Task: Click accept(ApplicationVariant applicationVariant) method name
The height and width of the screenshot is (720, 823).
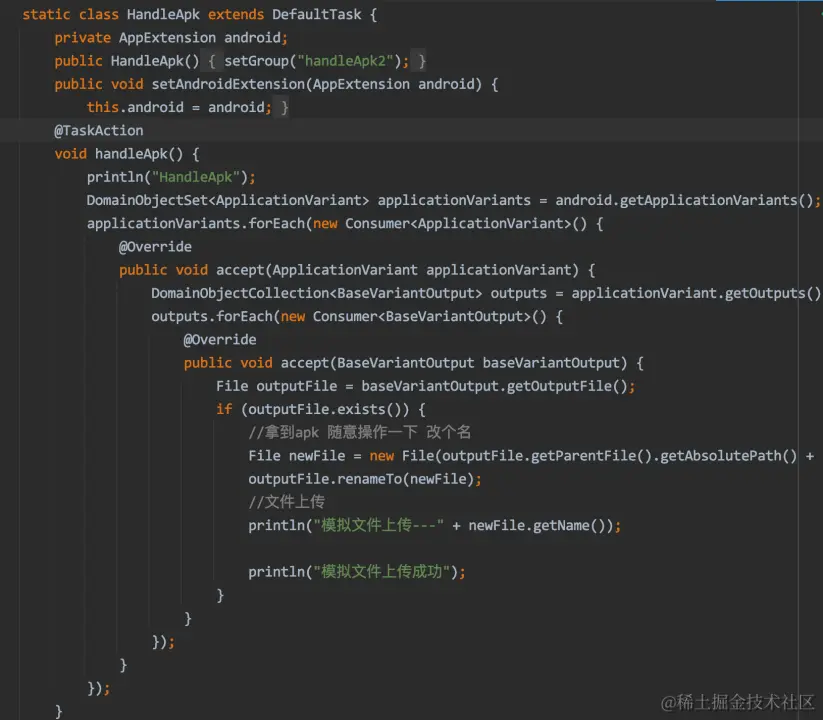Action: click(x=240, y=270)
